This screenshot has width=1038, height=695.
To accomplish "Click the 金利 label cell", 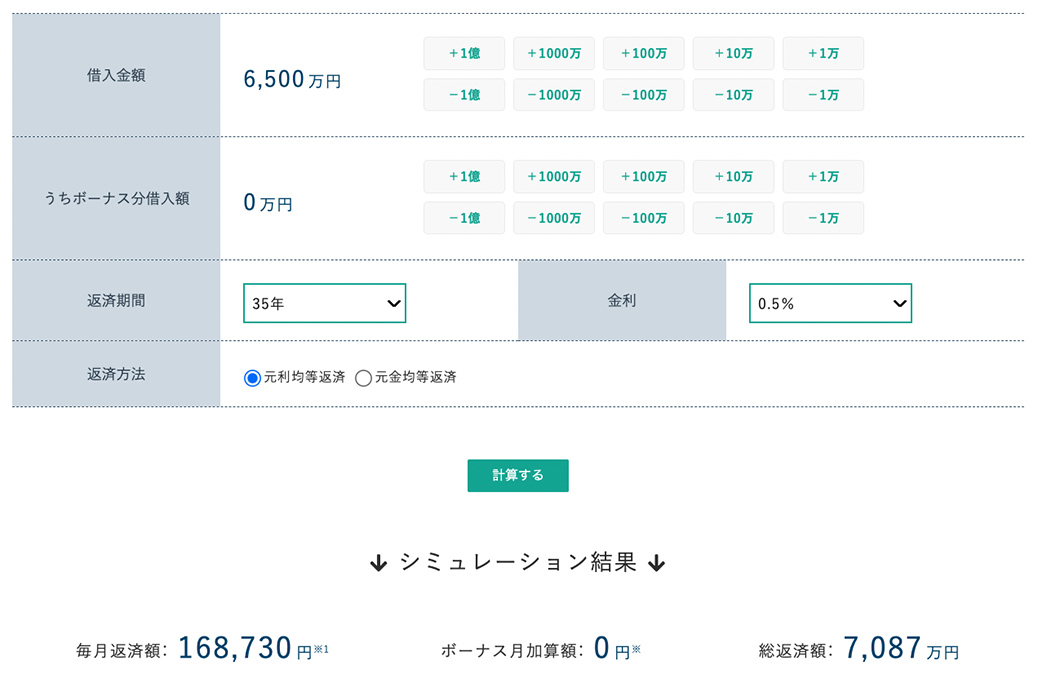I will 622,301.
